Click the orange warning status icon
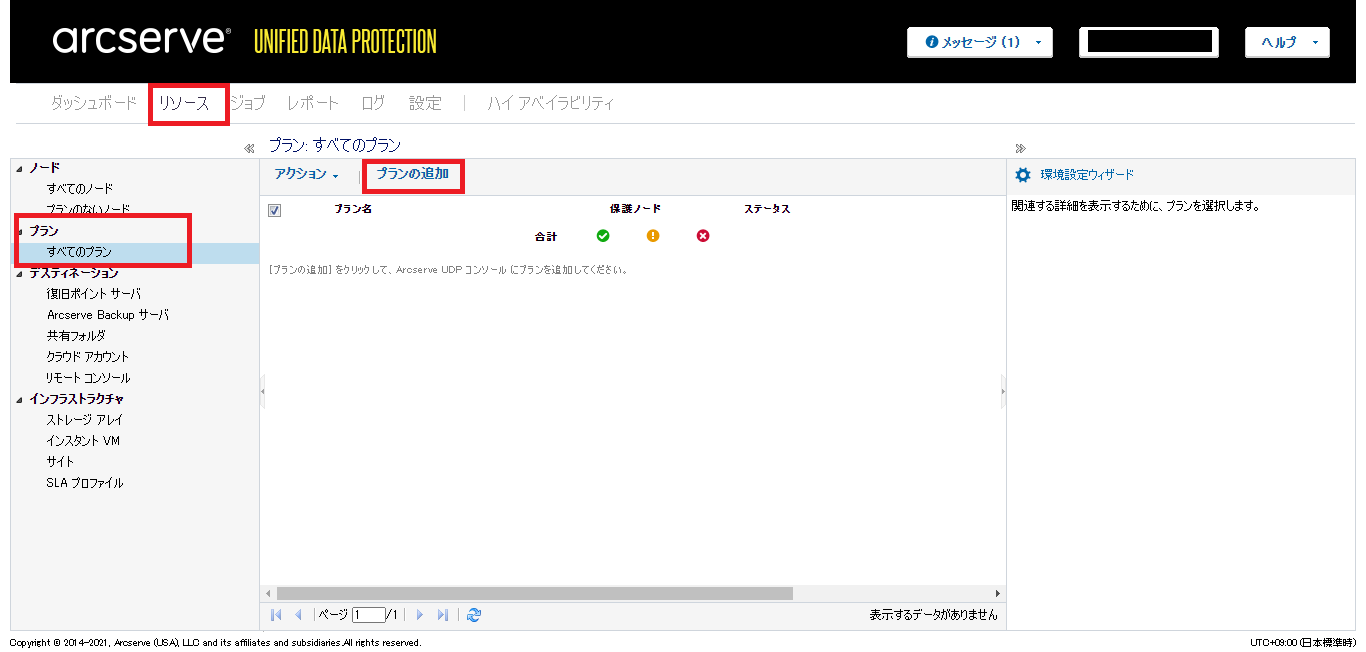Image resolution: width=1366 pixels, height=652 pixels. (653, 236)
